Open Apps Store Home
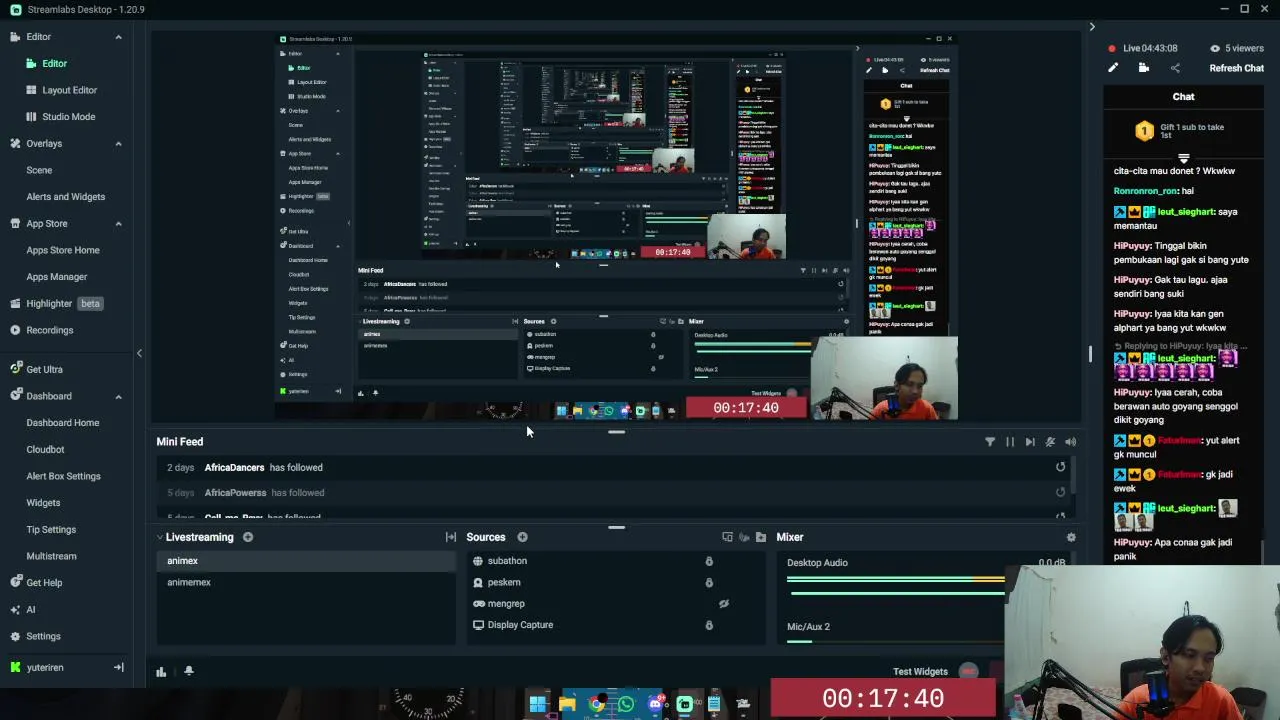 click(63, 250)
